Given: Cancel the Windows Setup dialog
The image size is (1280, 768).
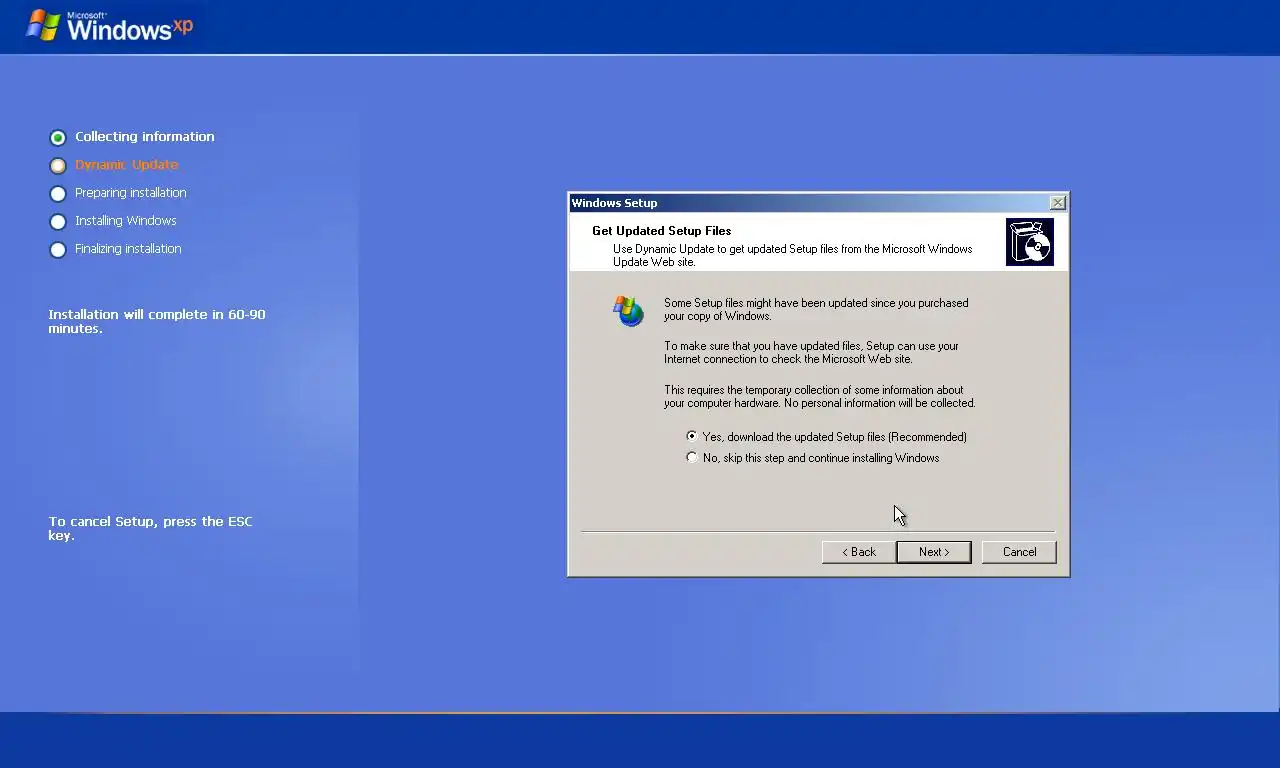Looking at the screenshot, I should coord(1019,552).
